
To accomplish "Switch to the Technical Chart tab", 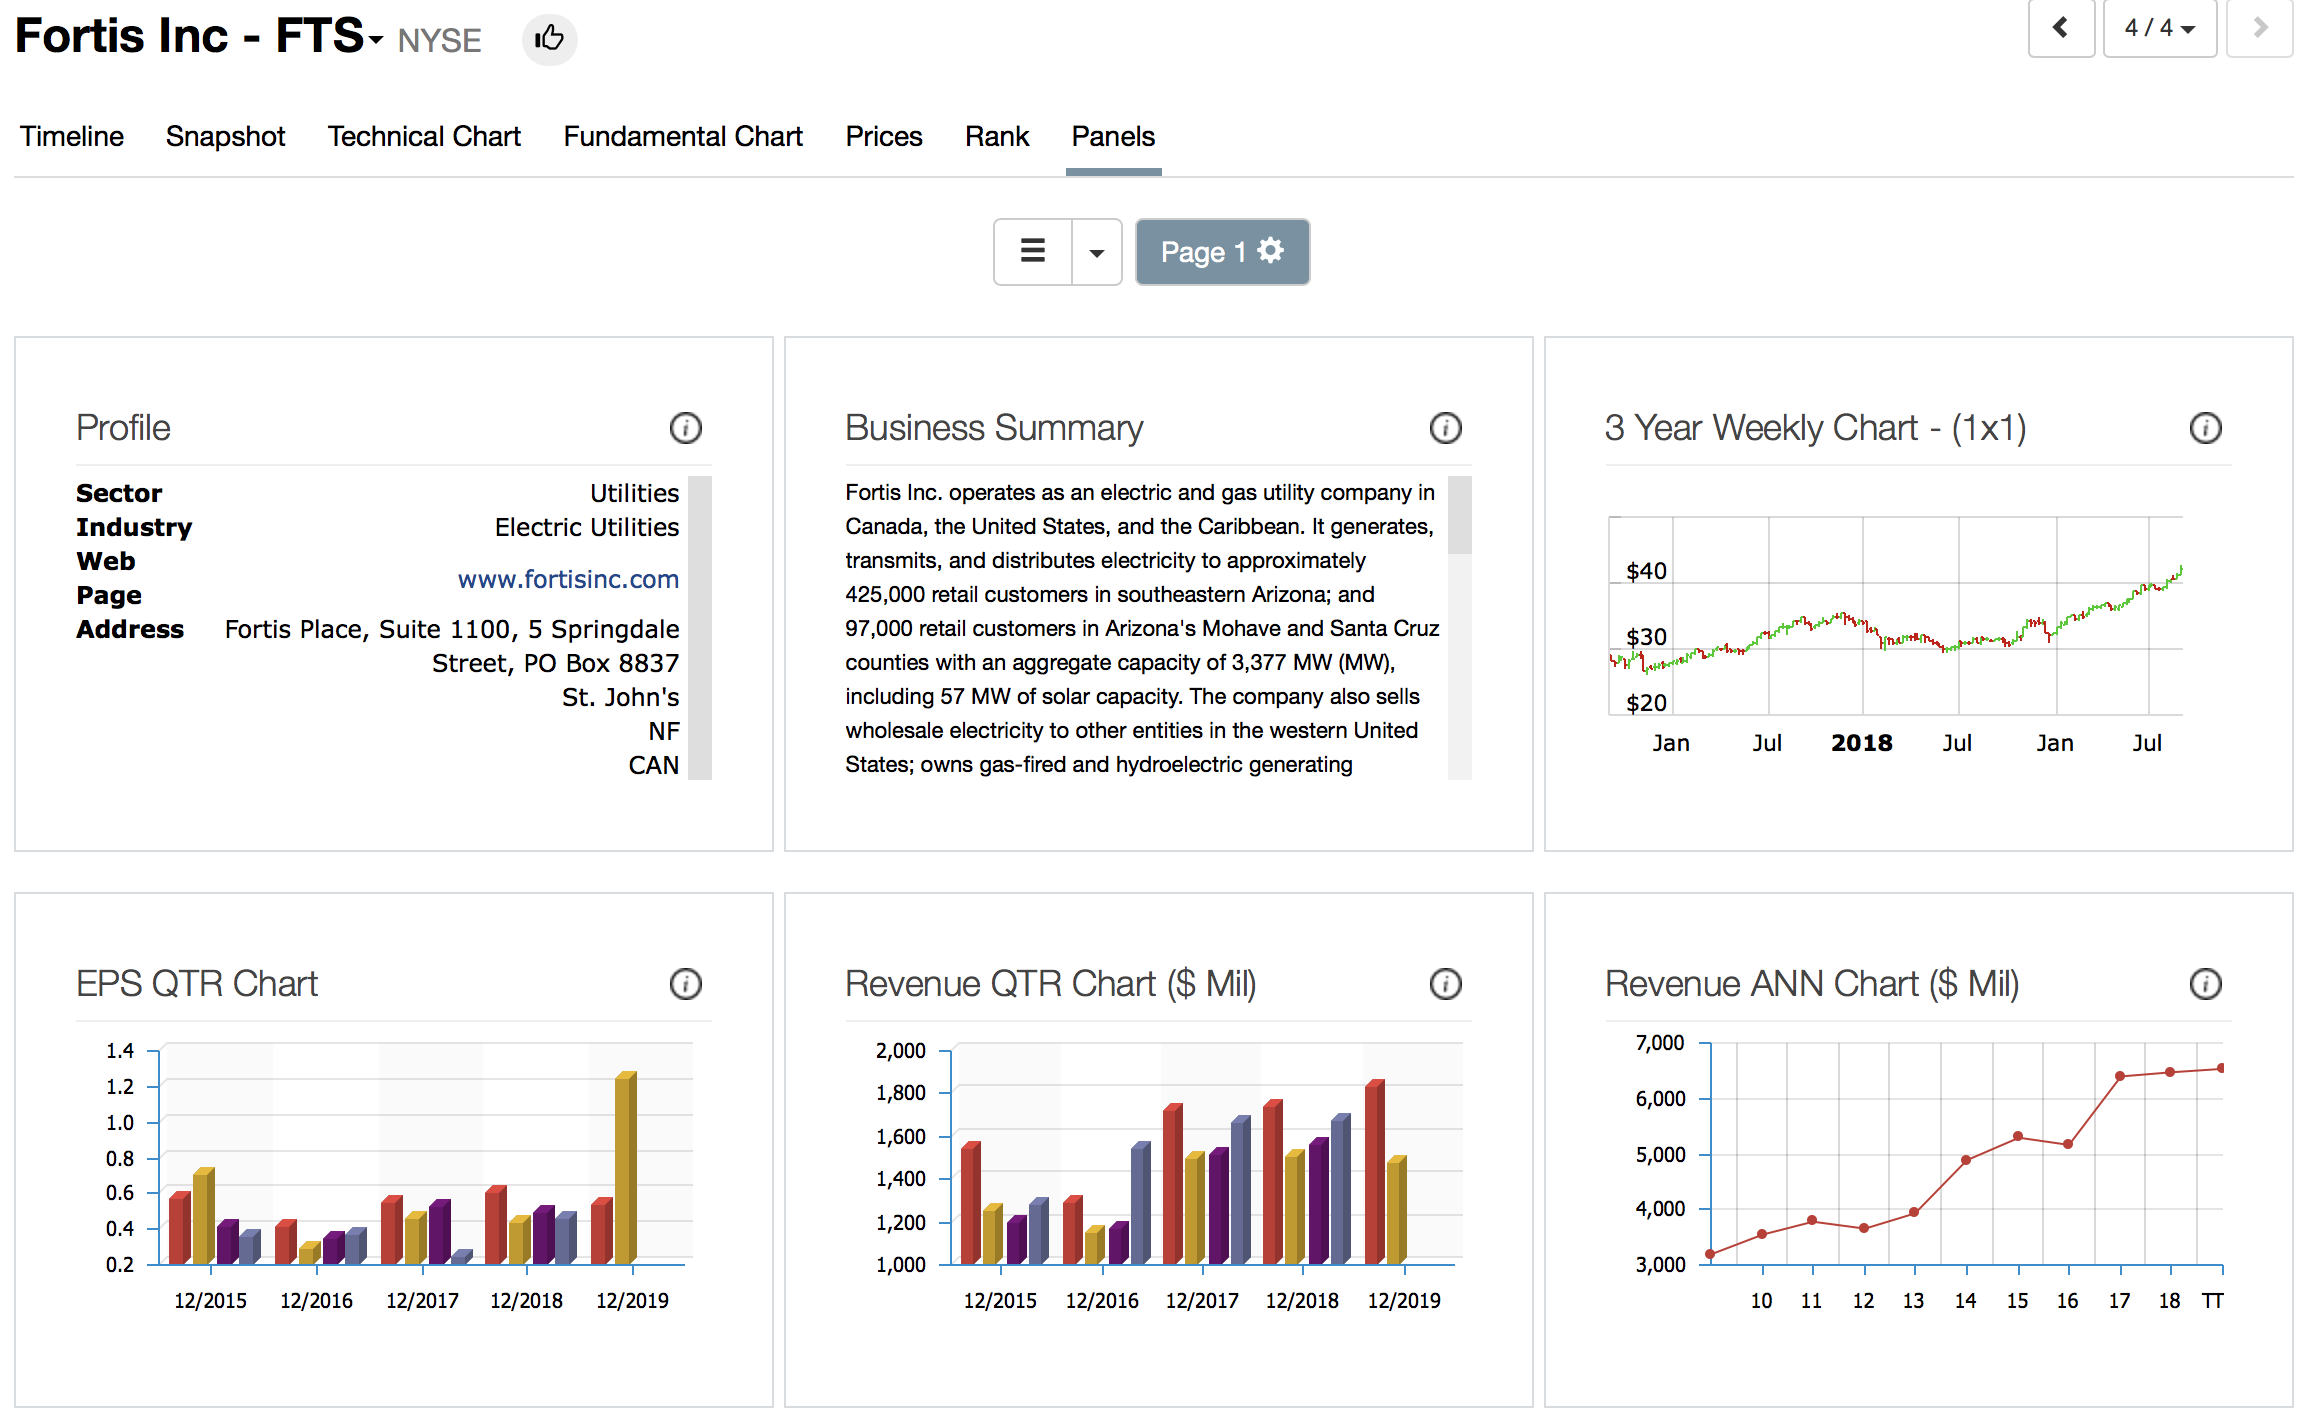I will (x=424, y=136).
